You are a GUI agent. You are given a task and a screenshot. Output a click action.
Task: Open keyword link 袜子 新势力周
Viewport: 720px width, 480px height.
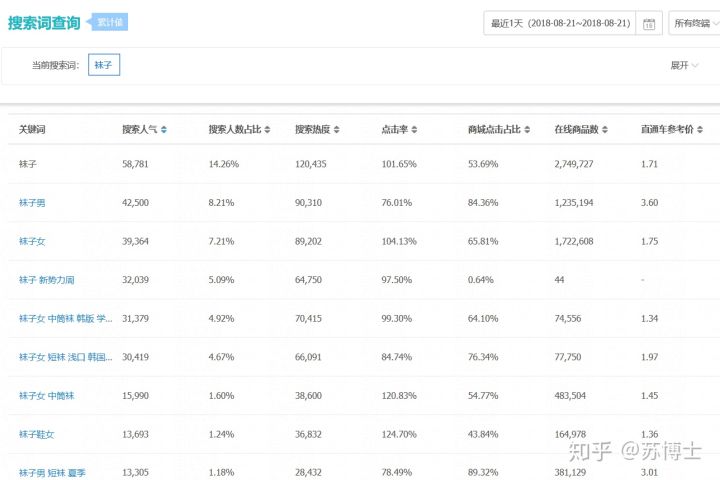click(x=47, y=280)
